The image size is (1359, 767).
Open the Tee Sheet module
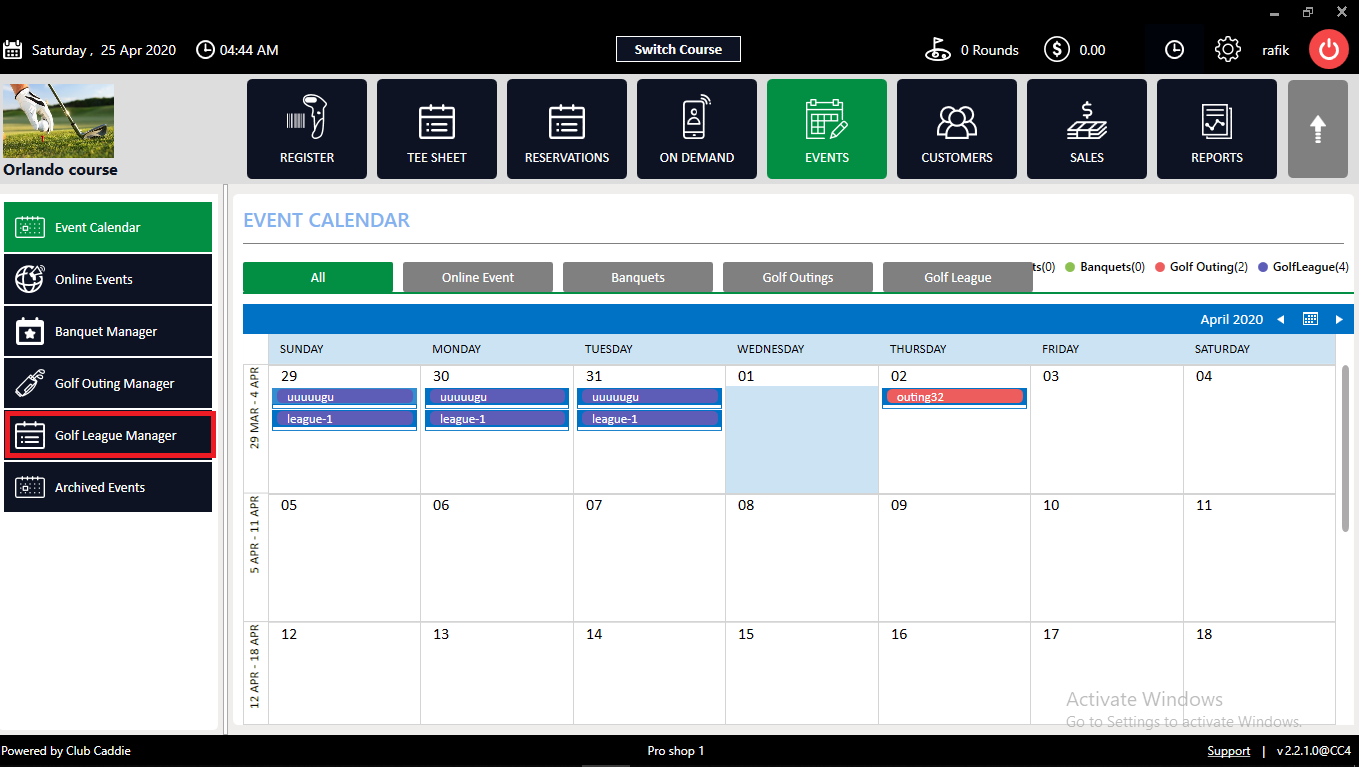click(437, 129)
